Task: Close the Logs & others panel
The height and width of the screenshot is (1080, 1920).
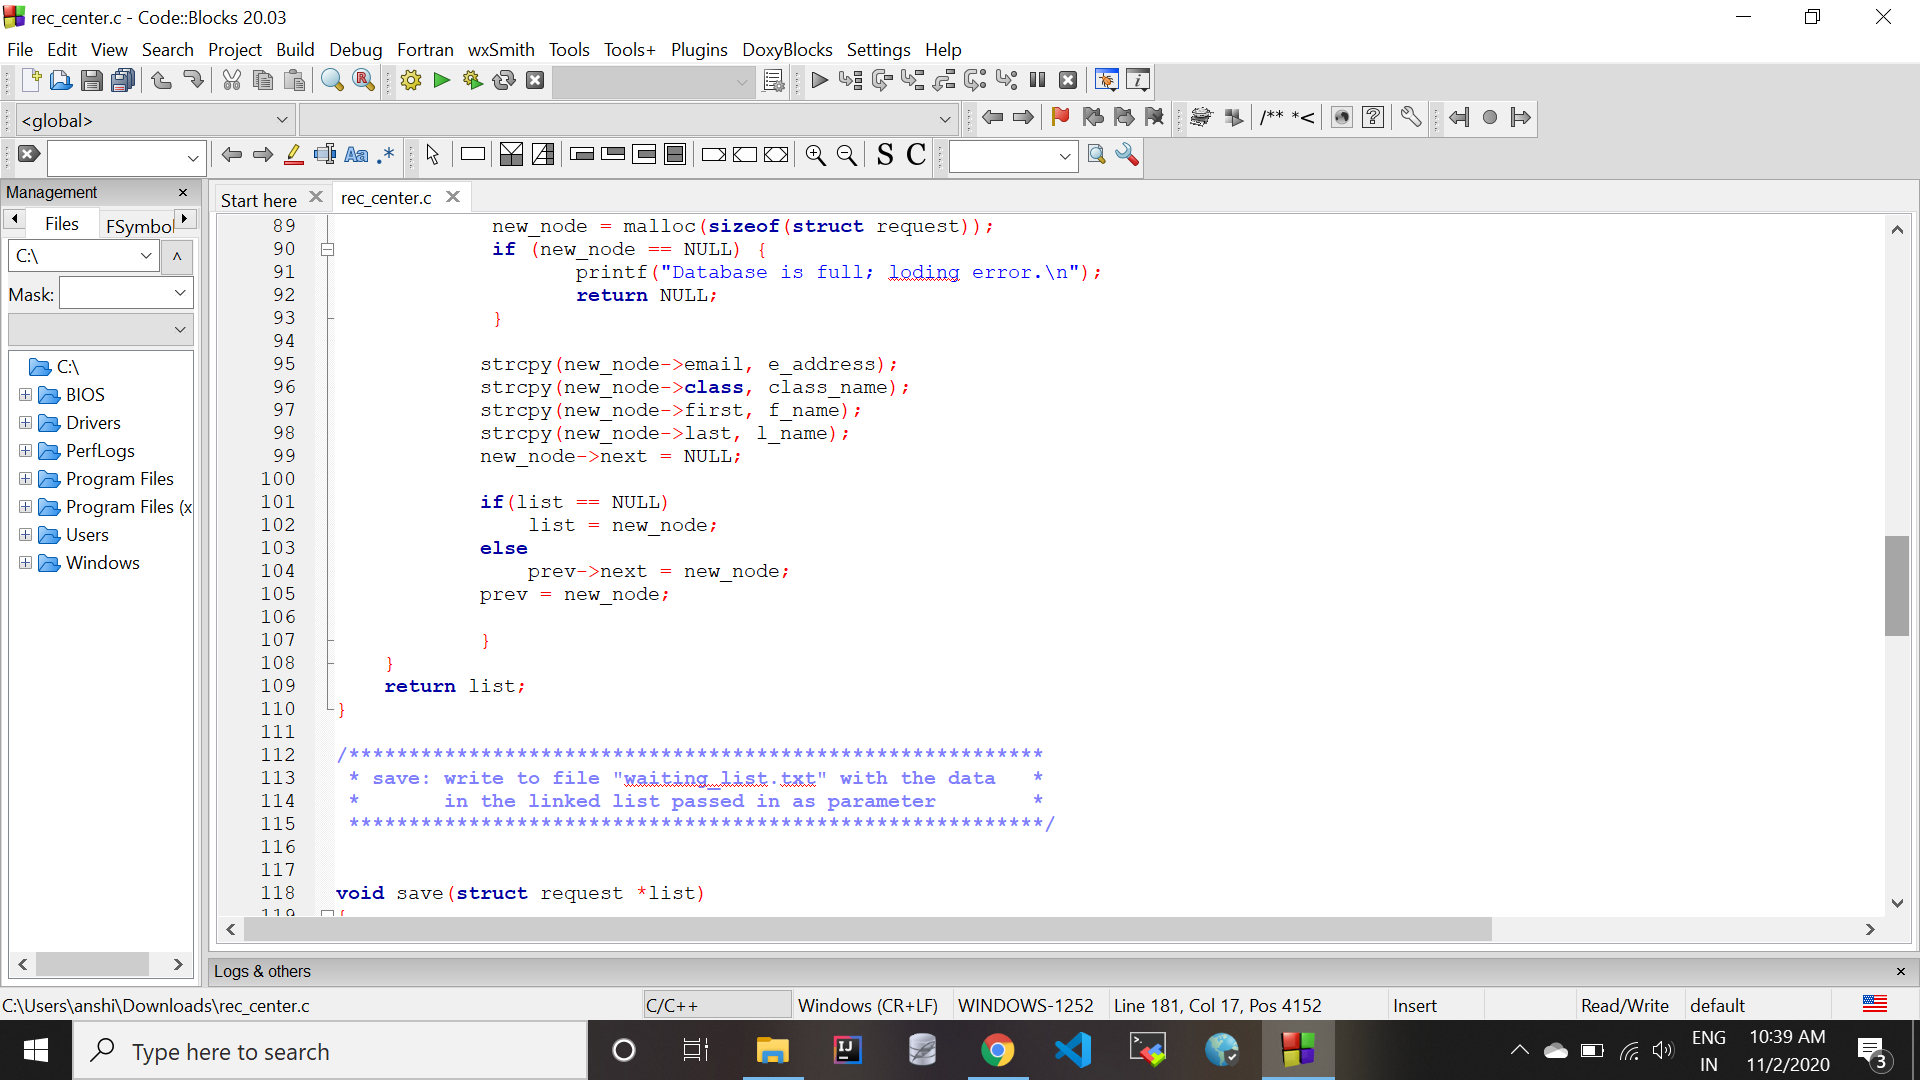Action: click(1901, 971)
